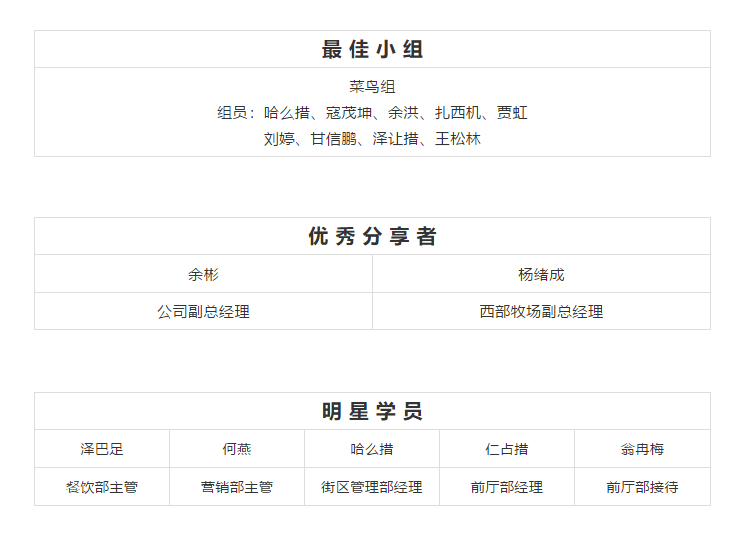The height and width of the screenshot is (535, 756).
Task: Select the 余彬 name cell
Action: point(203,274)
